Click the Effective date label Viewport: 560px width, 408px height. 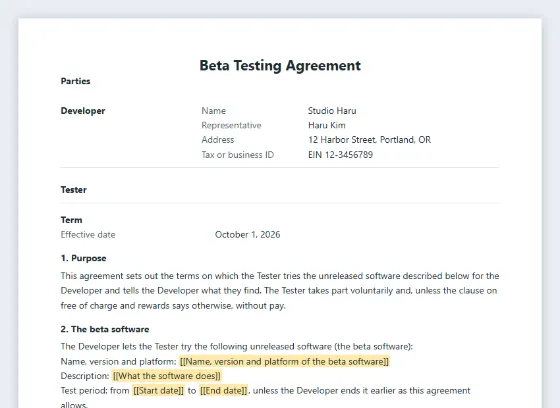coord(88,235)
